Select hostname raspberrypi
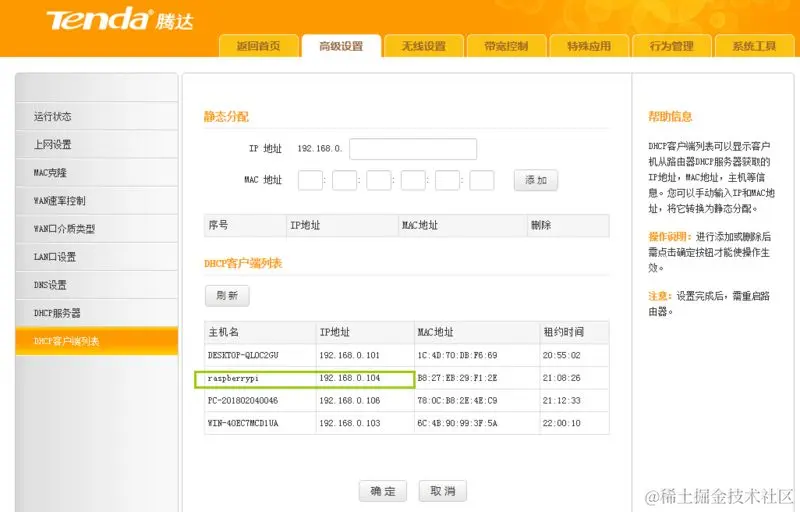The image size is (800, 512). coord(233,378)
